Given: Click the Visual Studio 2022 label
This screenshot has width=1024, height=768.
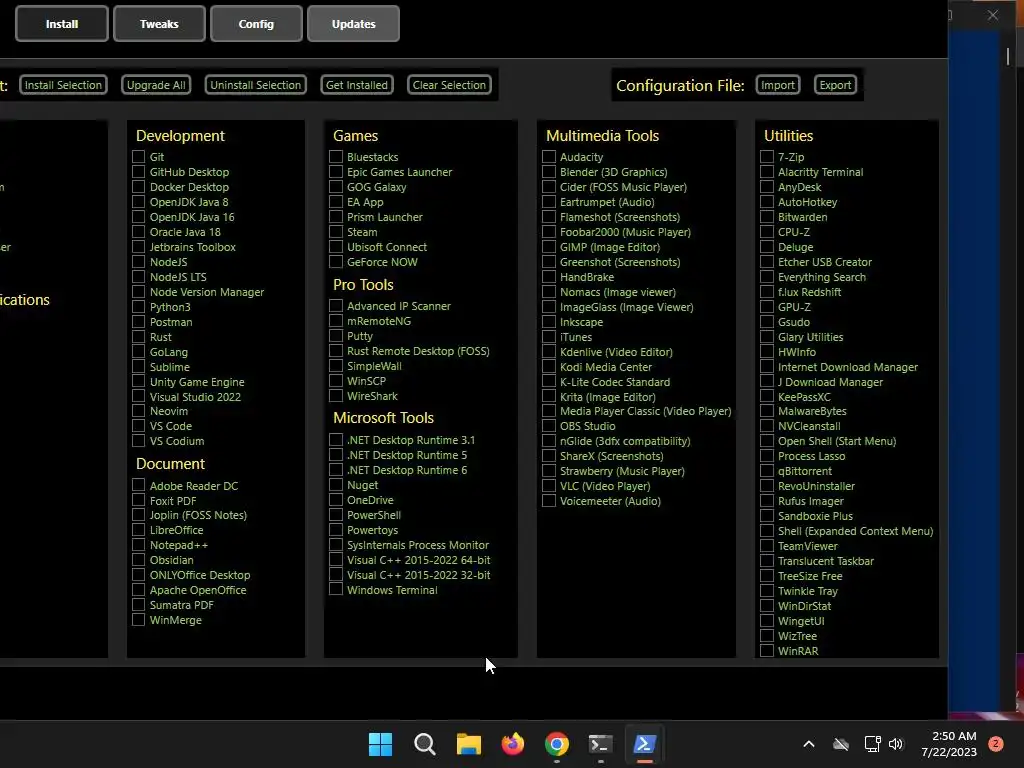Looking at the screenshot, I should click(195, 396).
